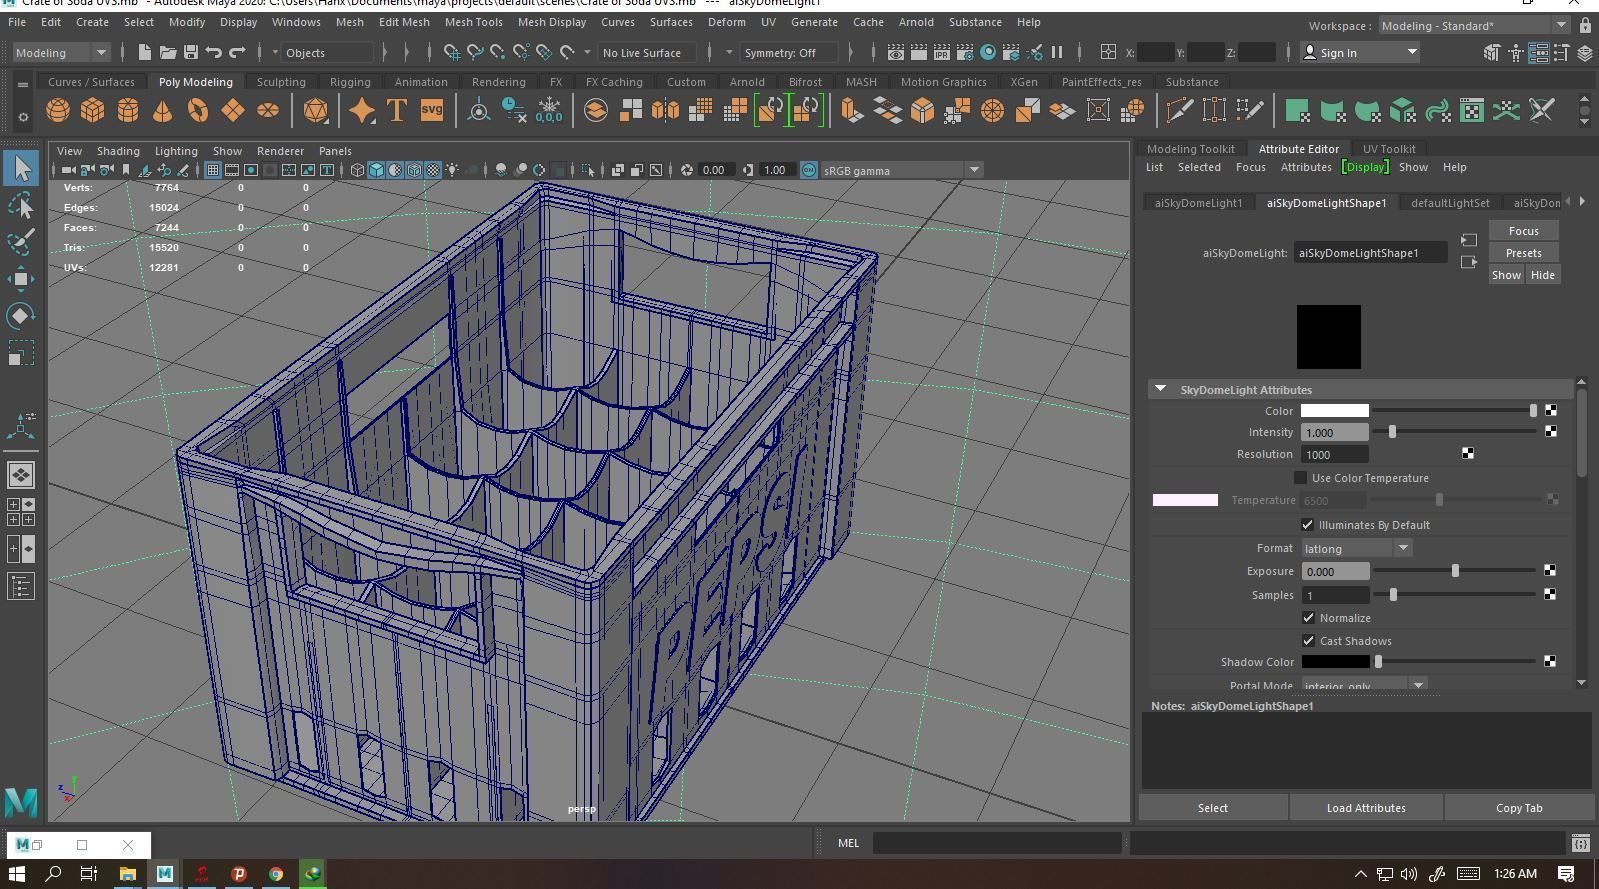Switch to the Rigging shelf tab
This screenshot has width=1599, height=889.
click(x=350, y=82)
